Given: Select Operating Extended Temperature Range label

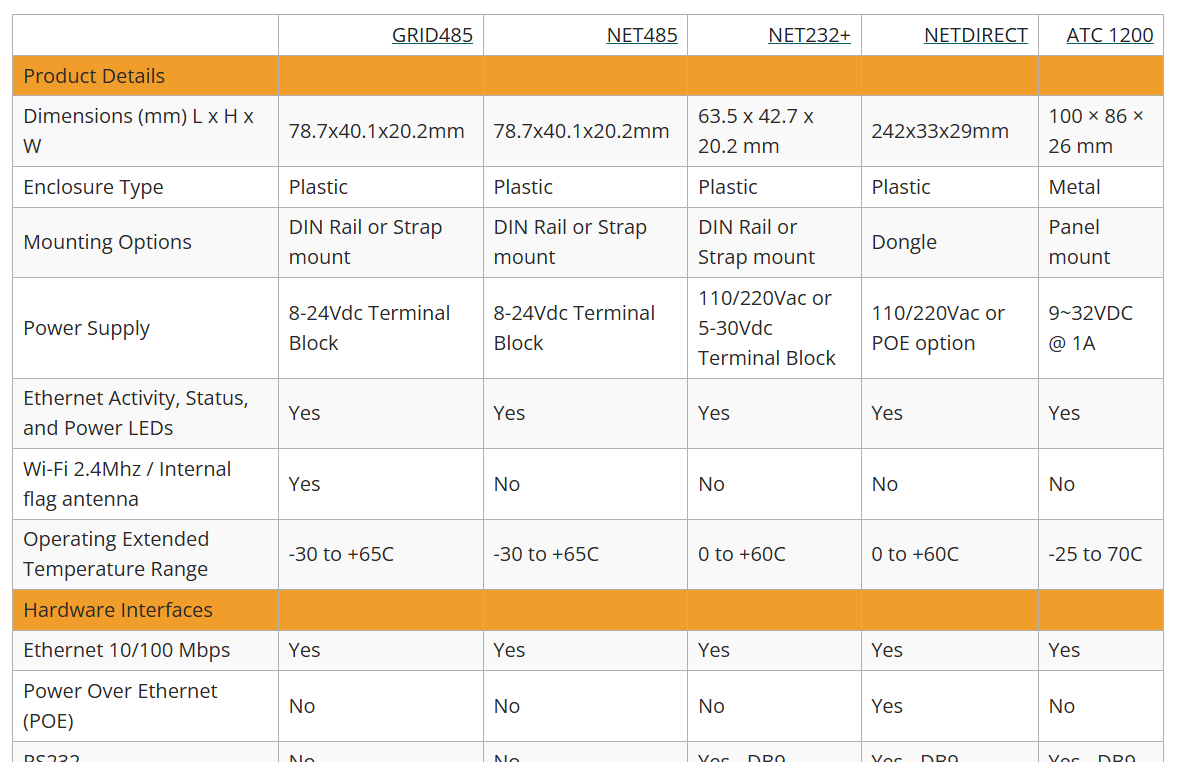Looking at the screenshot, I should (x=146, y=554).
